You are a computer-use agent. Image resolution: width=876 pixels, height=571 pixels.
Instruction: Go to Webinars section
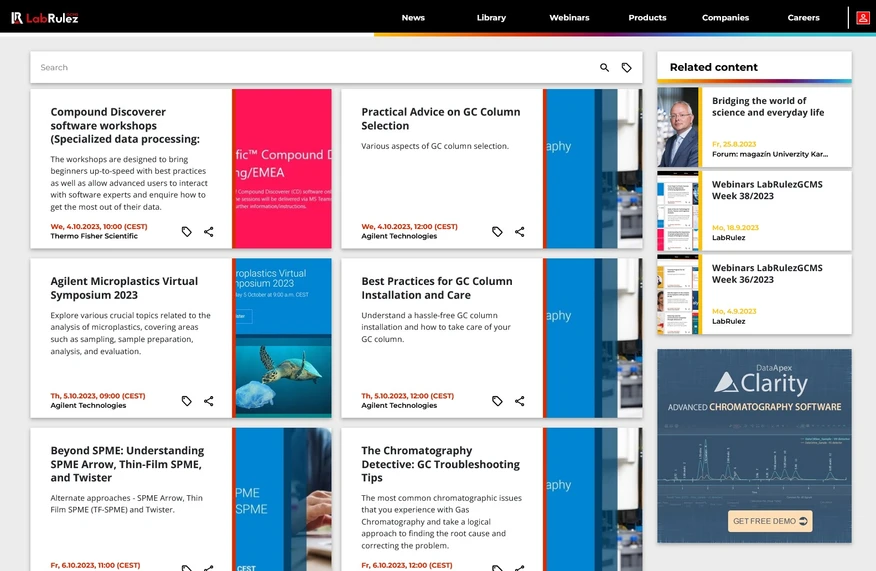[x=569, y=18]
